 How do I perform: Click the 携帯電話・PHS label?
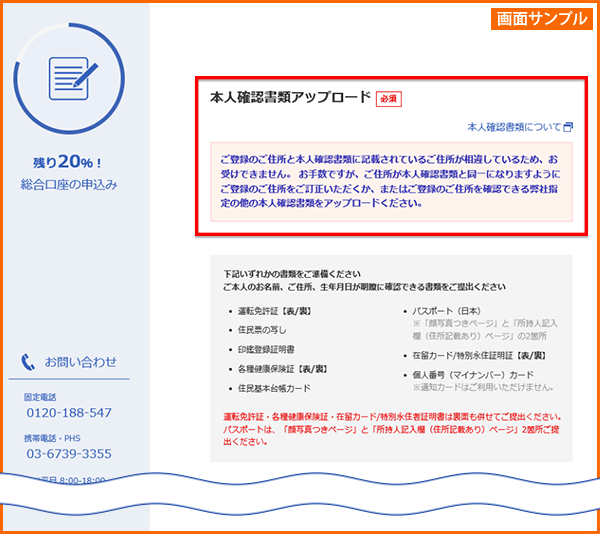pos(52,438)
